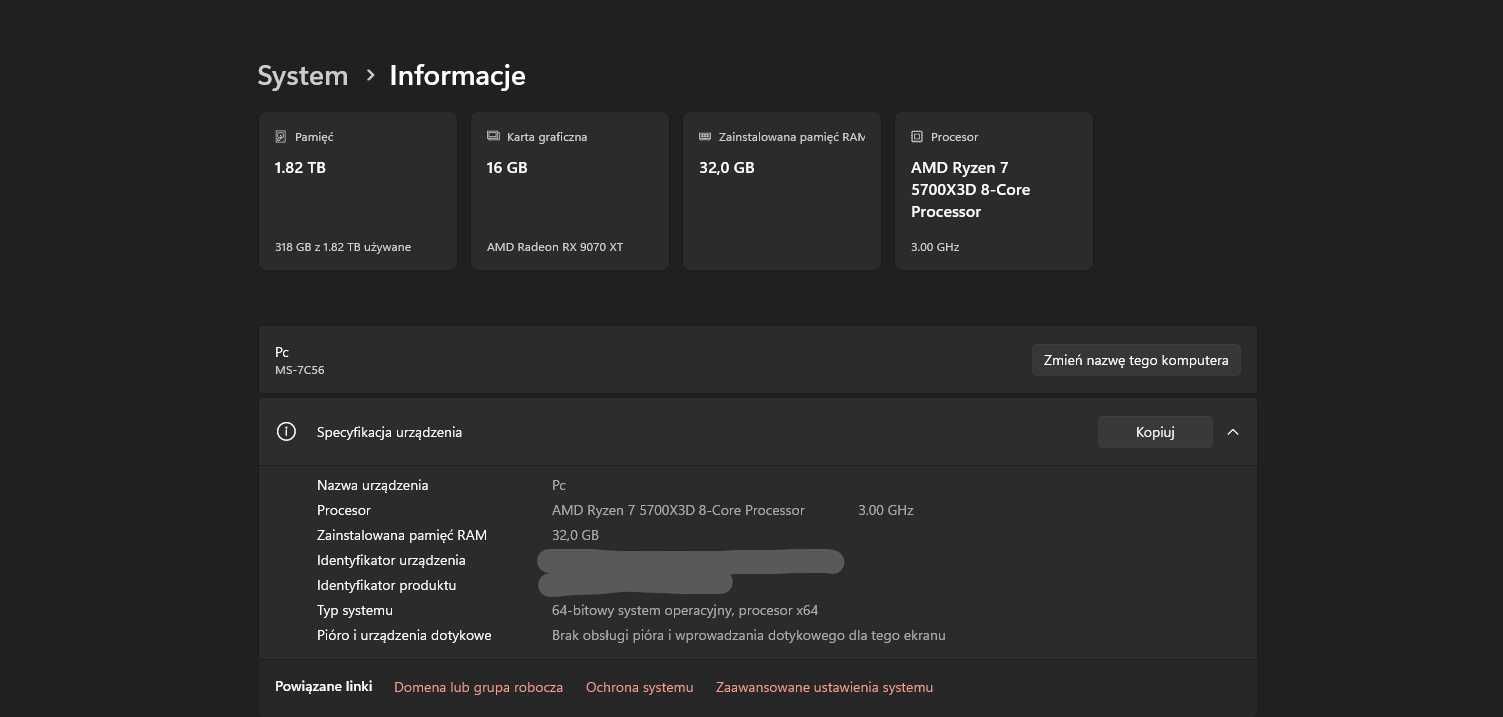Click AMD Ryzen 7 5700X3D title in processor card

click(970, 190)
